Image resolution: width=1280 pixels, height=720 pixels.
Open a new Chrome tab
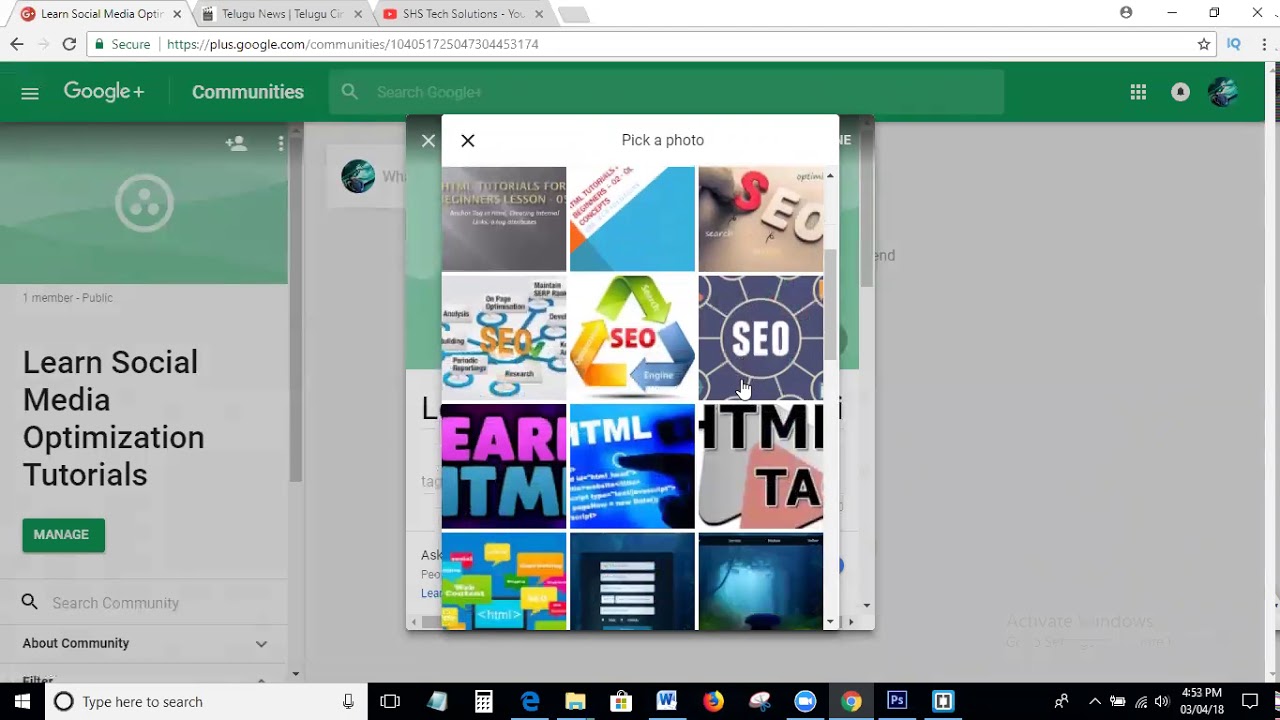click(x=573, y=15)
